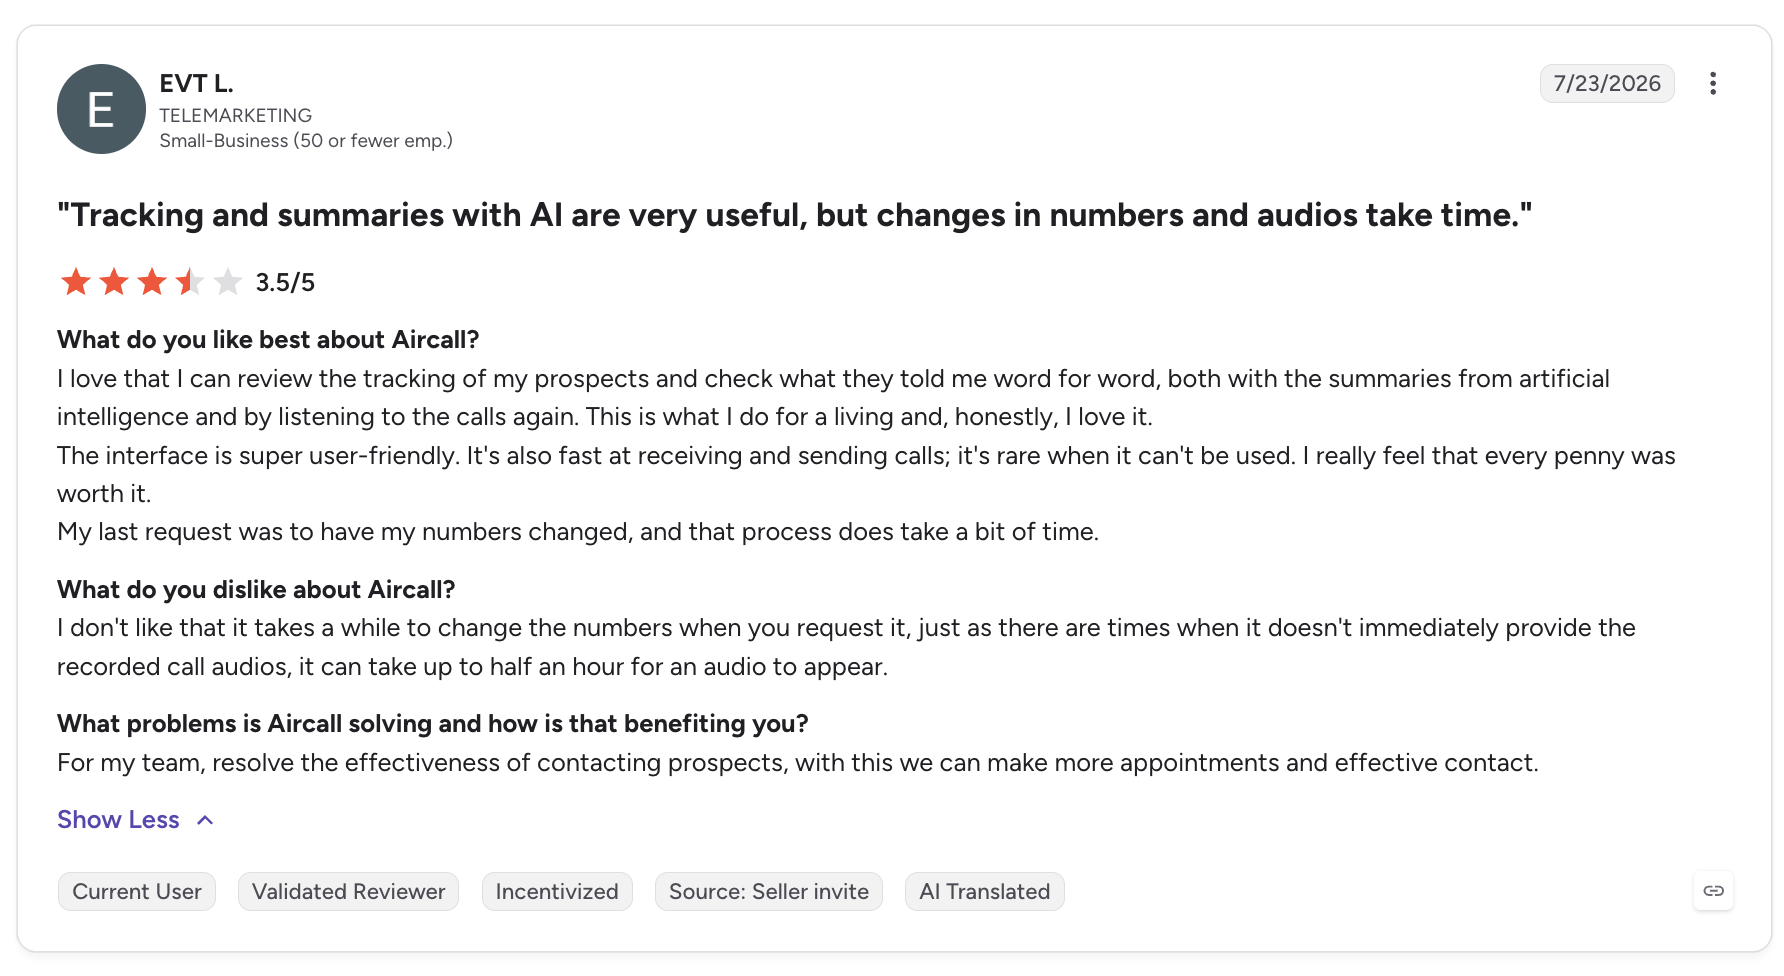1784x976 pixels.
Task: Click the Show Less link
Action: (118, 820)
